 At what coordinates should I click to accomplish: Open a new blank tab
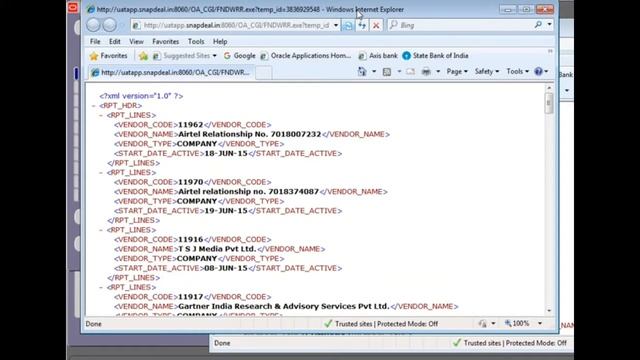pos(263,73)
